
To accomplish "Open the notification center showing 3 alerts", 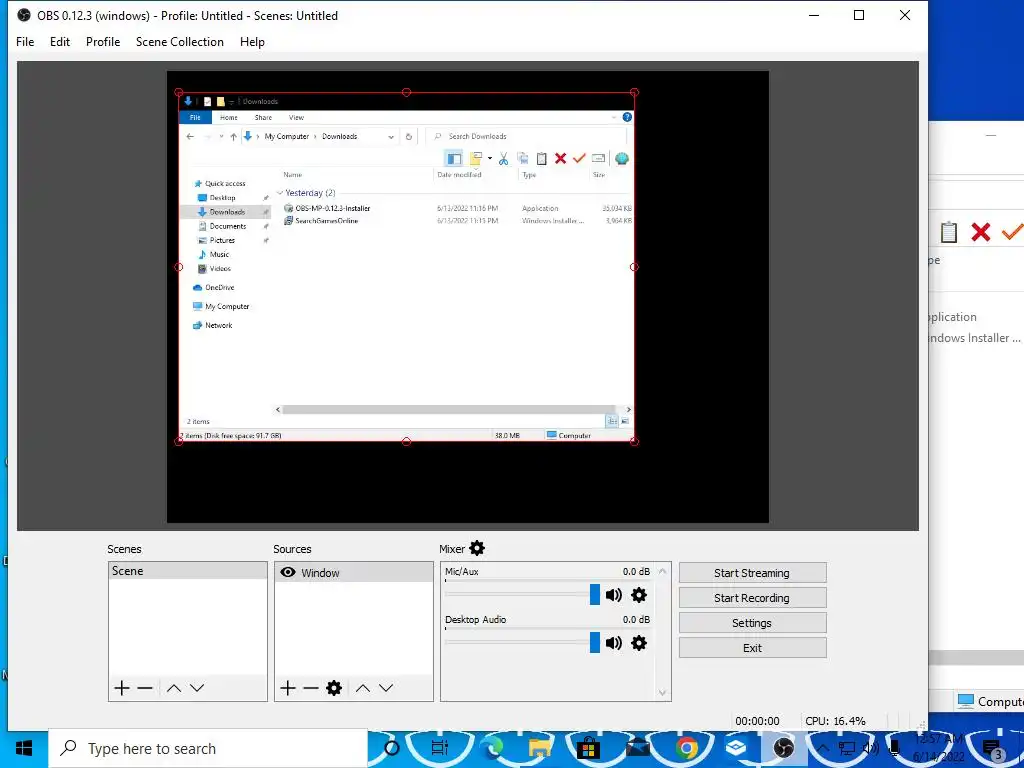I will (x=993, y=750).
